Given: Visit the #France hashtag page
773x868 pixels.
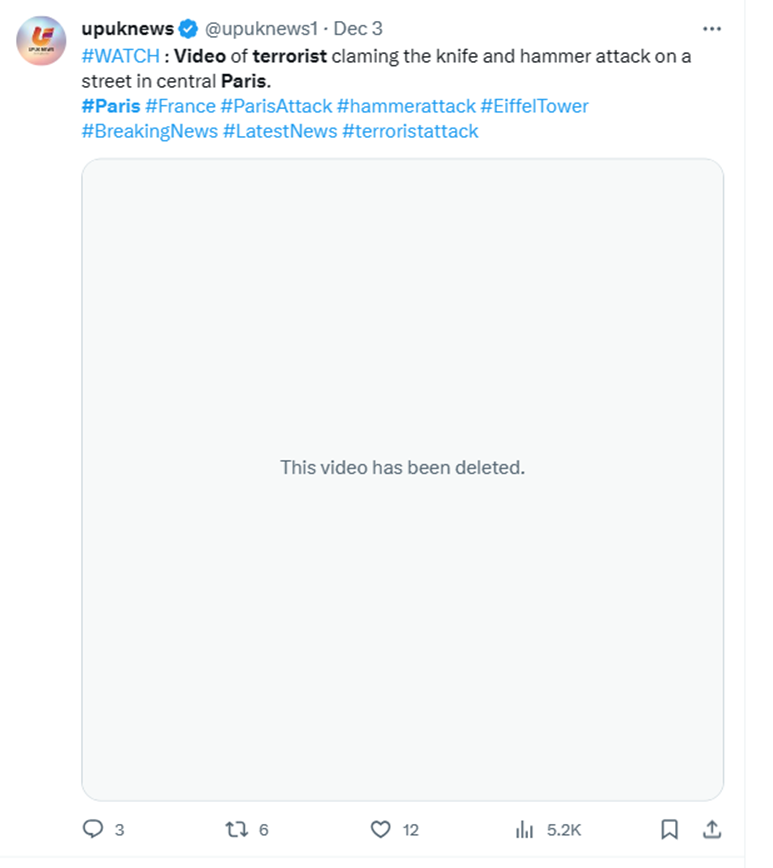Looking at the screenshot, I should (180, 106).
